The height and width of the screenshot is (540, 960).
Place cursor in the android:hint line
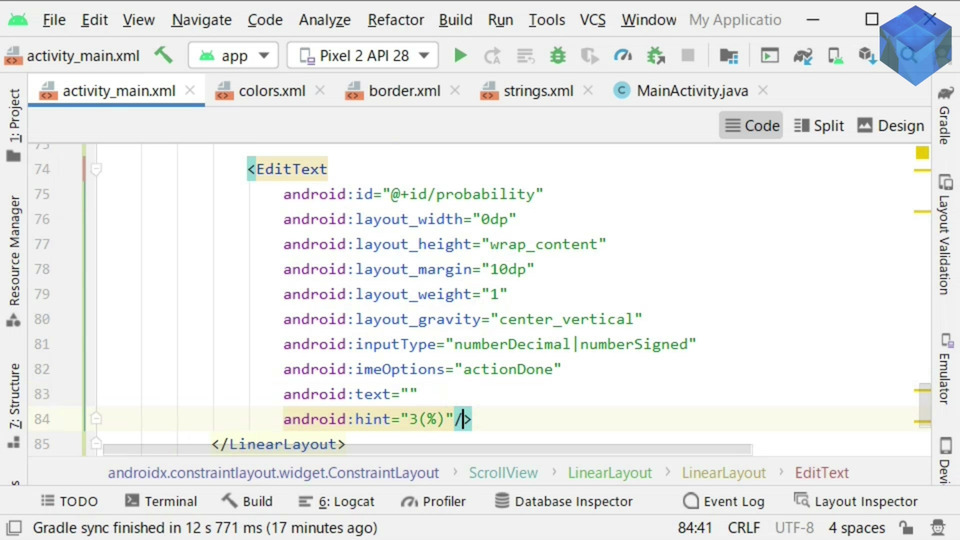[377, 419]
